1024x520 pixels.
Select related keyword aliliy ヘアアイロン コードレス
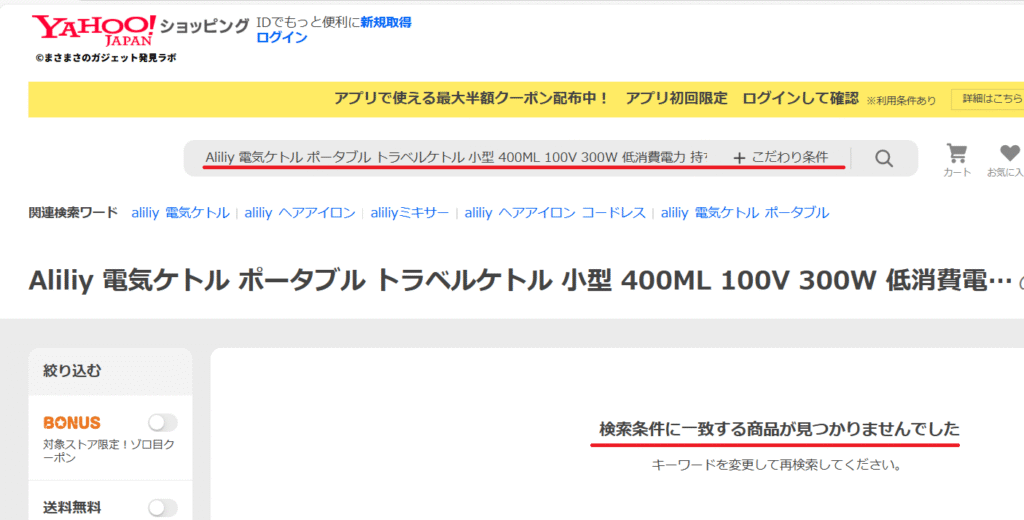pyautogui.click(x=555, y=212)
